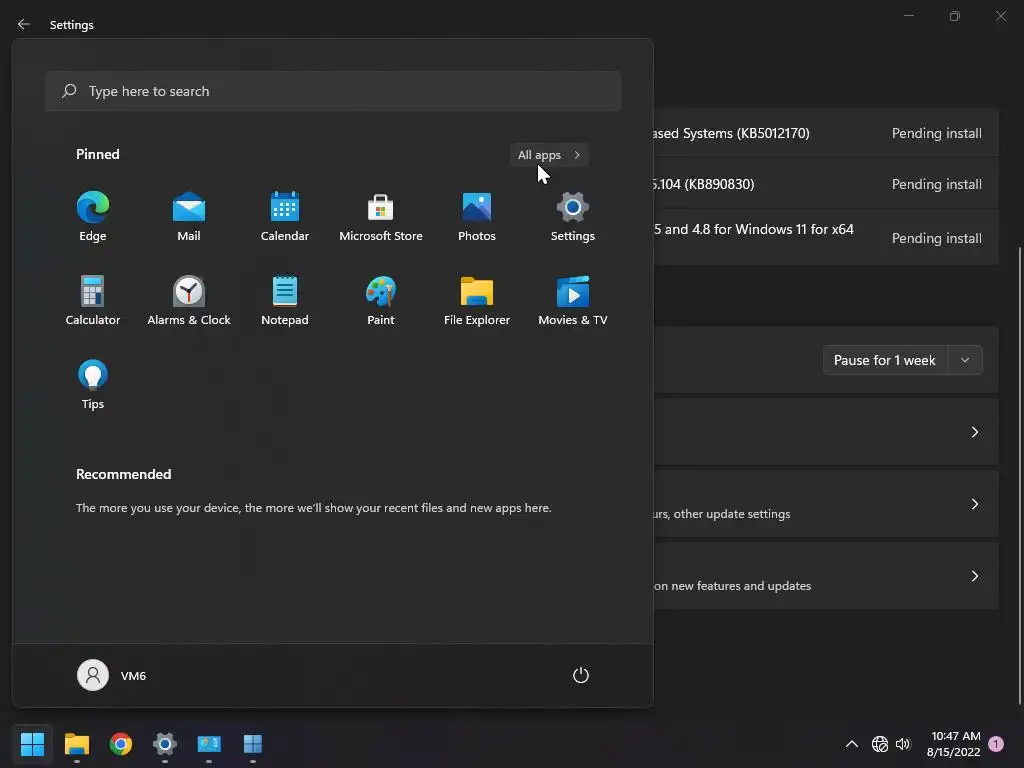The height and width of the screenshot is (768, 1024).
Task: Click the Windows Start button on taskbar
Action: pos(32,744)
